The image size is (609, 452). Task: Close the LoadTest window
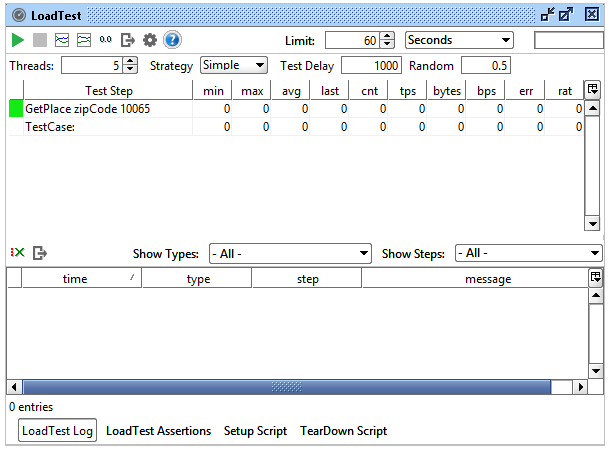[x=592, y=14]
